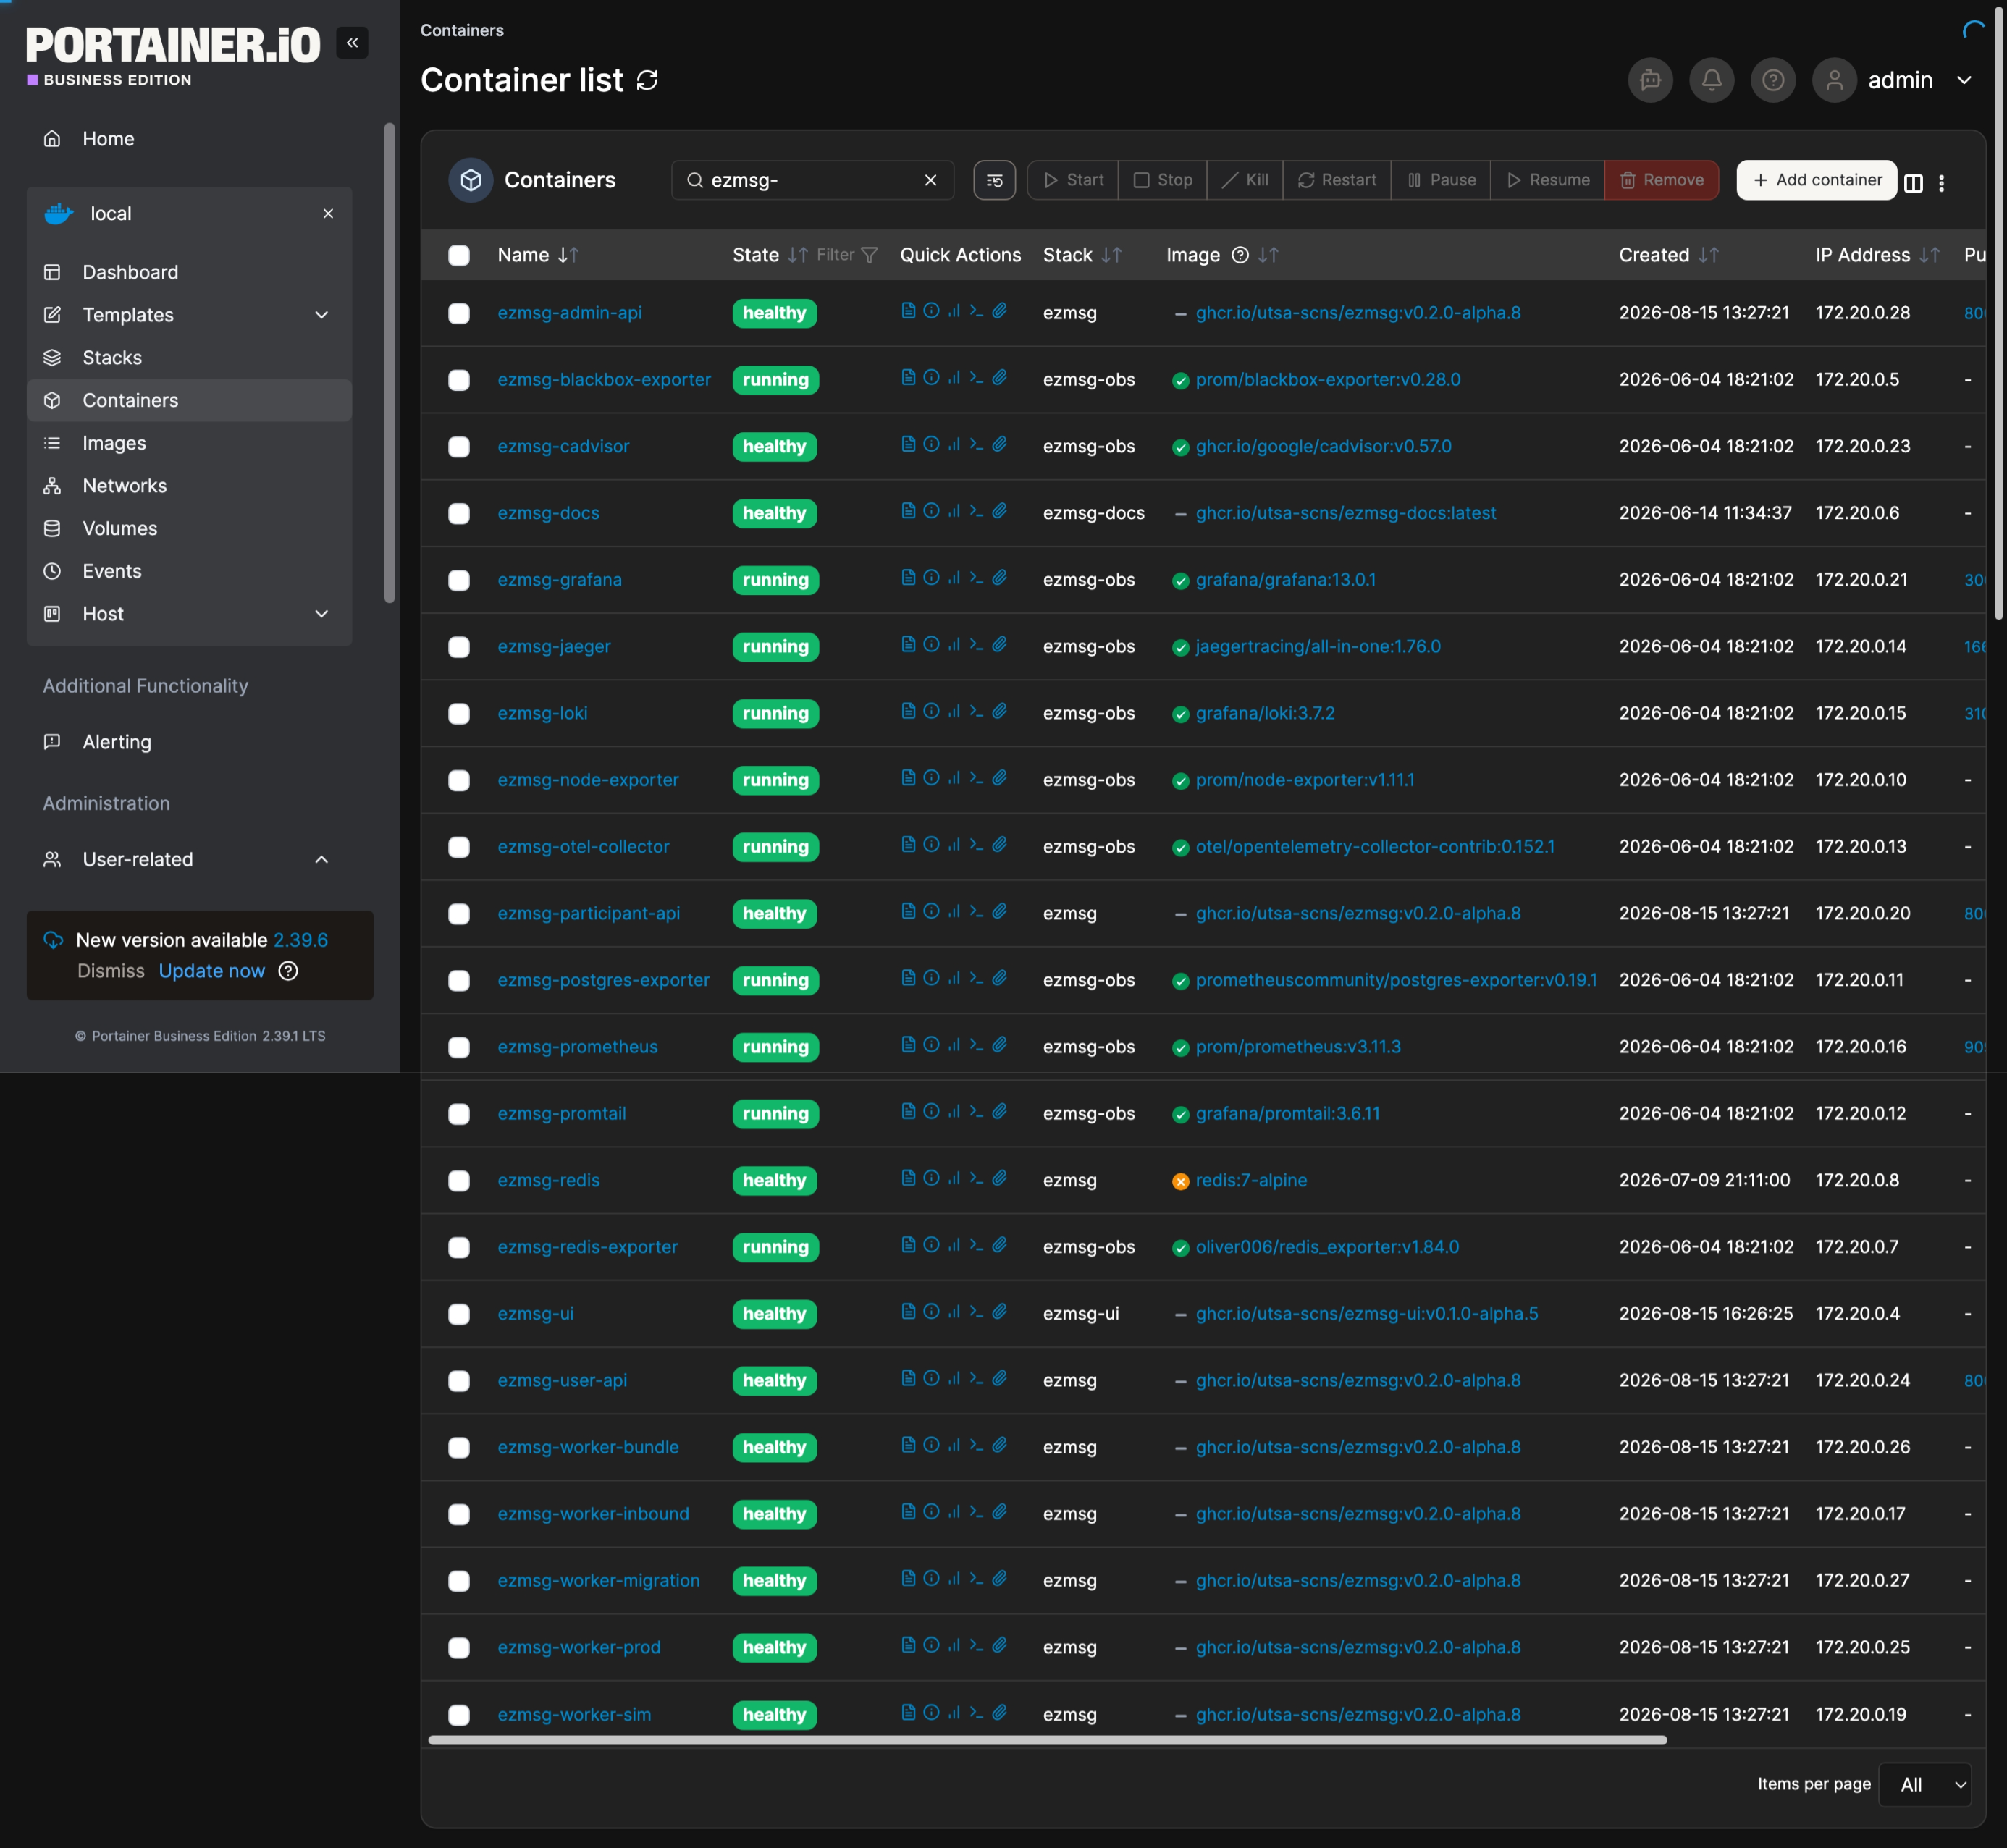This screenshot has height=1848, width=2007.
Task: Open the table column visibility icon
Action: click(x=1913, y=183)
